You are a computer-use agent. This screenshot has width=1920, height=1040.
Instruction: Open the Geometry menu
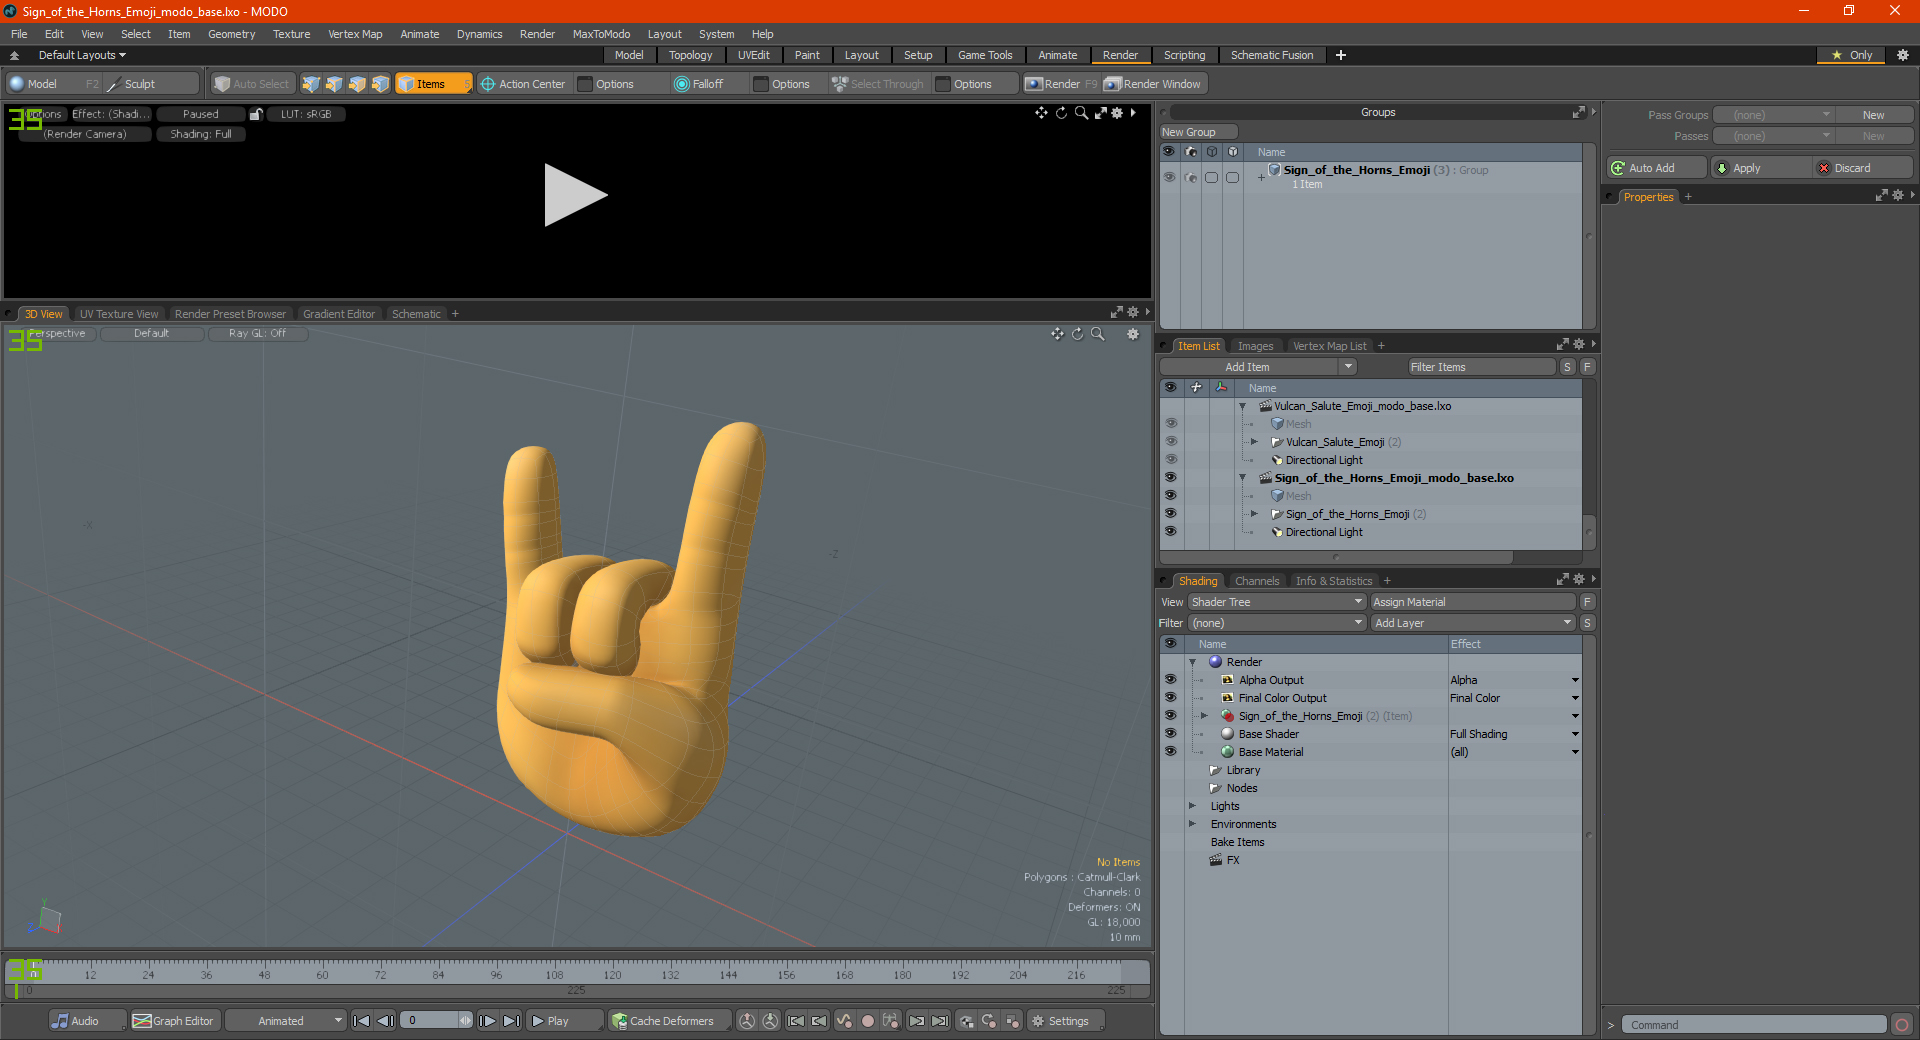[231, 34]
